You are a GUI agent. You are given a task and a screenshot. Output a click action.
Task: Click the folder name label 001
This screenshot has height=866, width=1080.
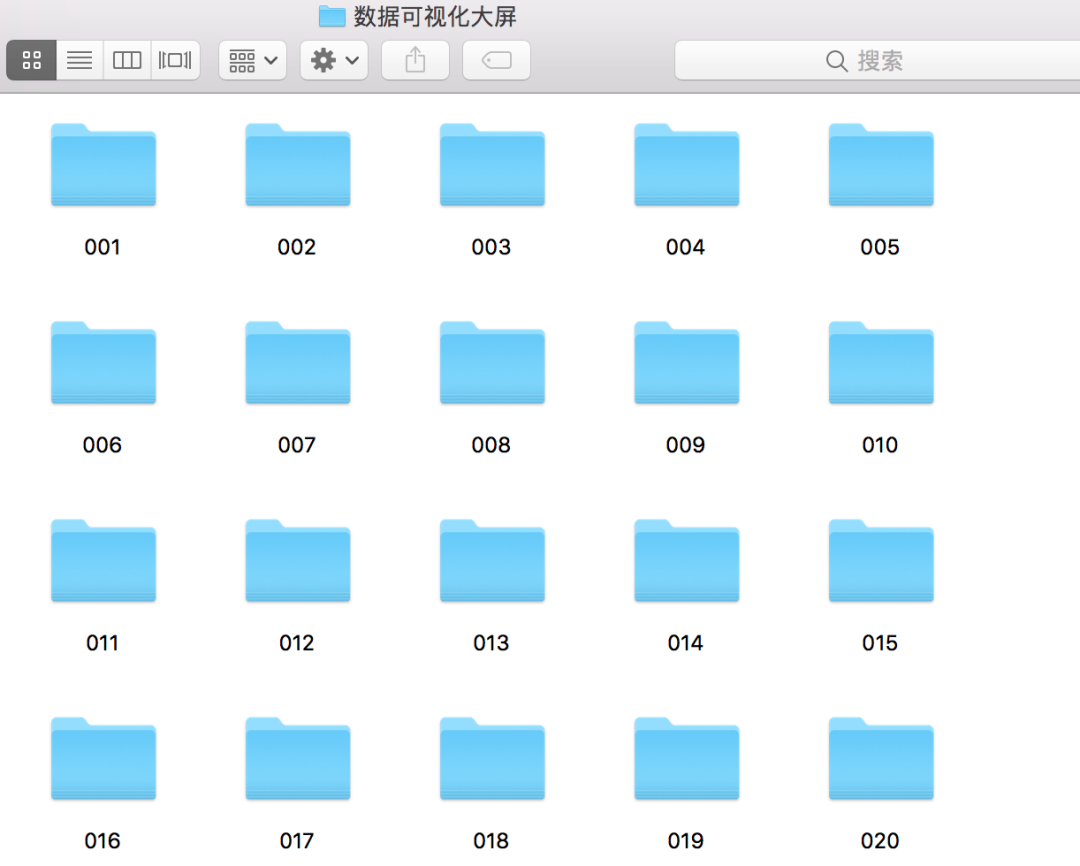point(102,247)
